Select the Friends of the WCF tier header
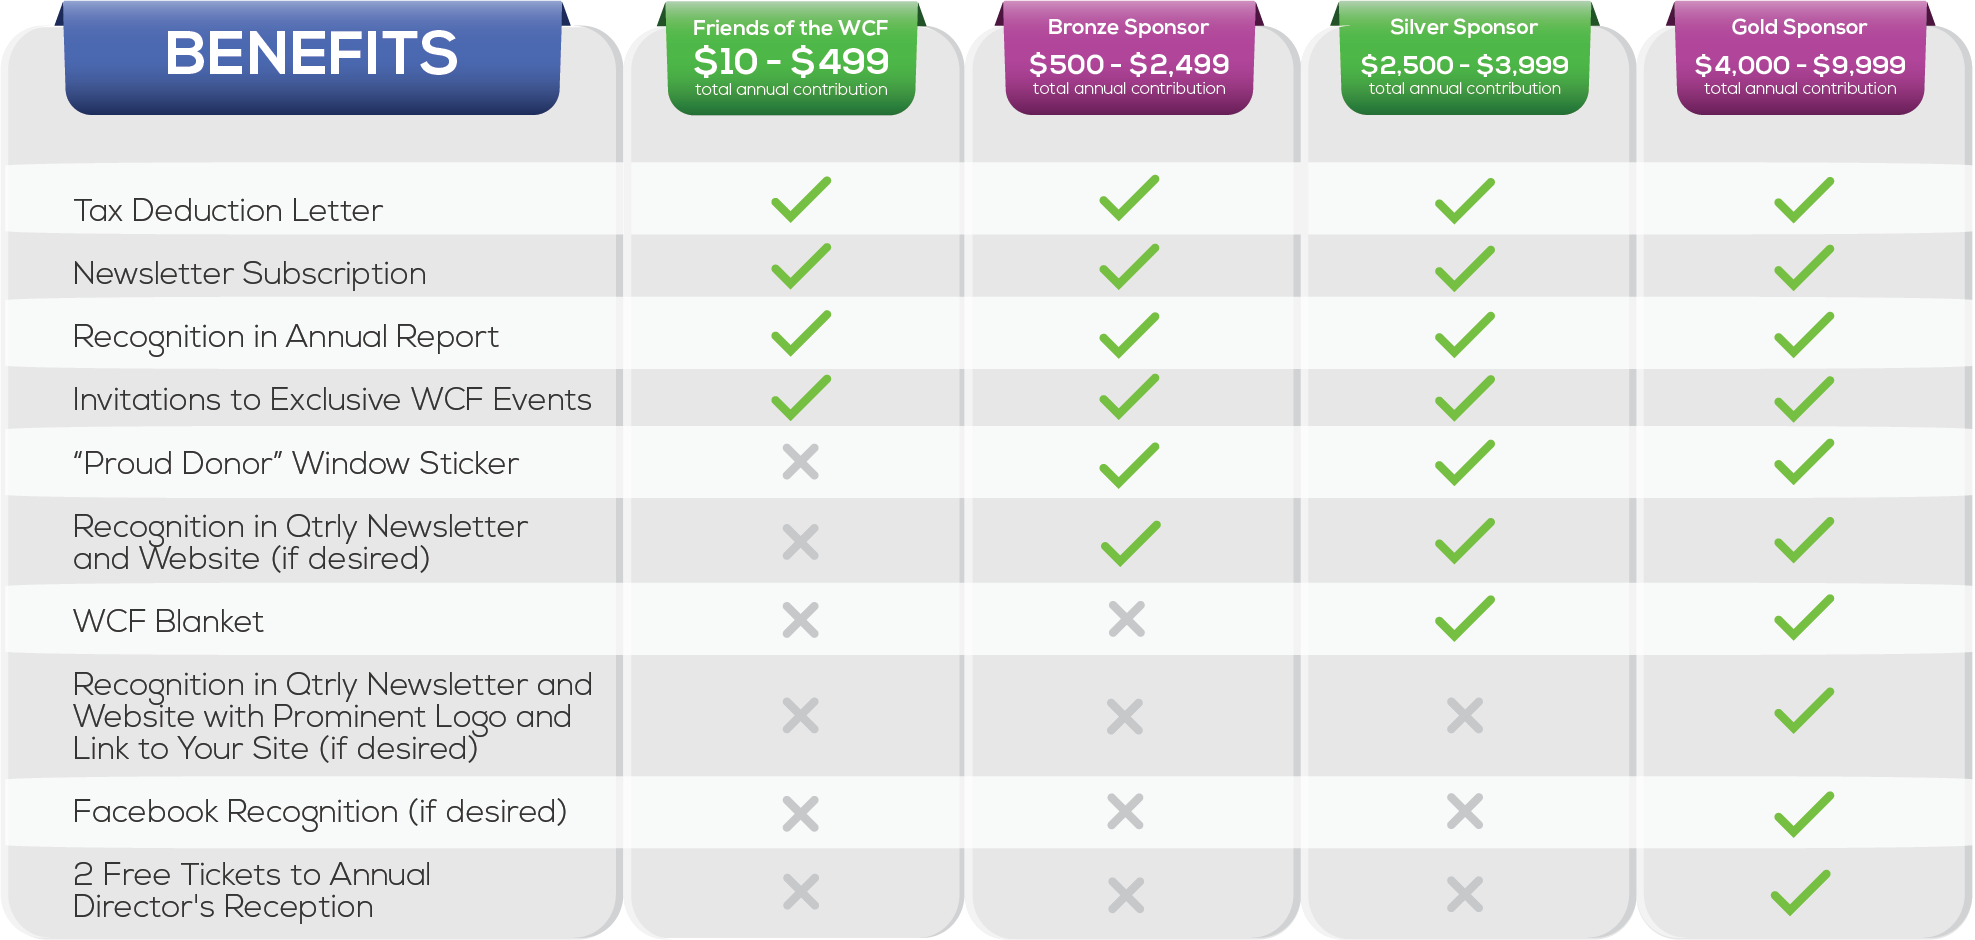 pyautogui.click(x=791, y=58)
